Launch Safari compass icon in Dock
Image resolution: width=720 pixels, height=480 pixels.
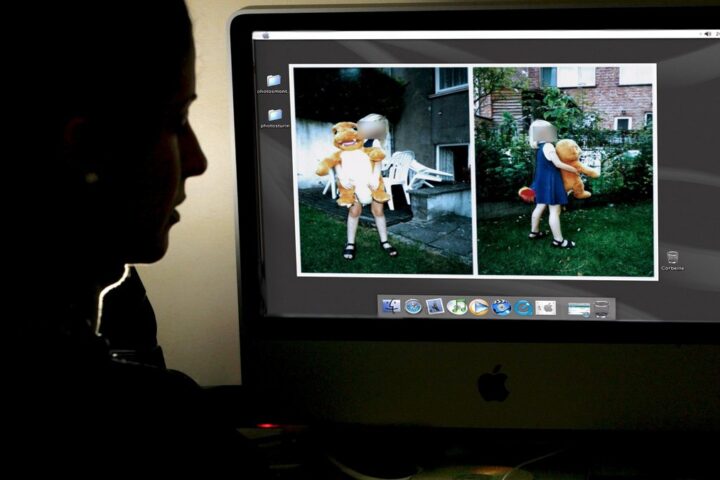(x=413, y=306)
